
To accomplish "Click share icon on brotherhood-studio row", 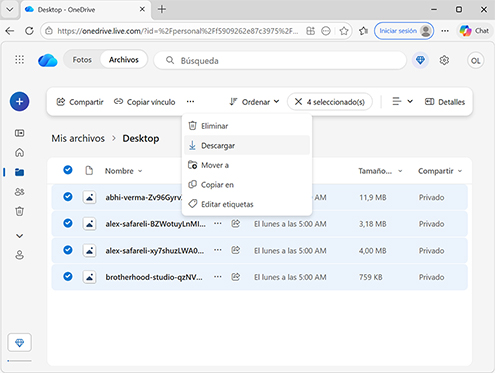I will click(x=236, y=277).
